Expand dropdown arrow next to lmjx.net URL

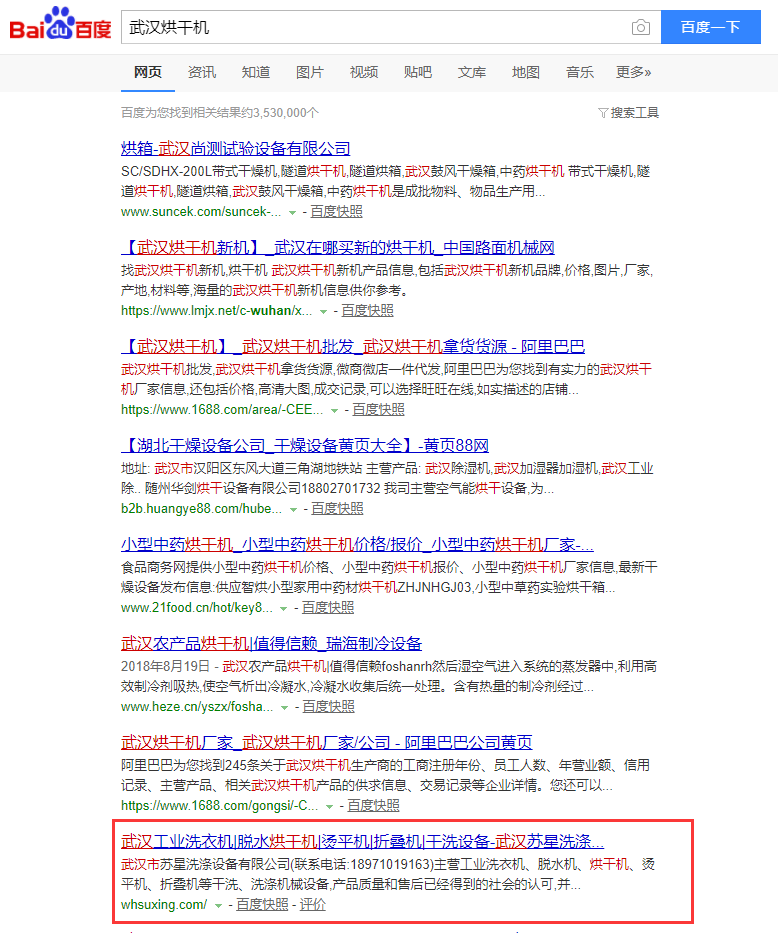pyautogui.click(x=323, y=312)
